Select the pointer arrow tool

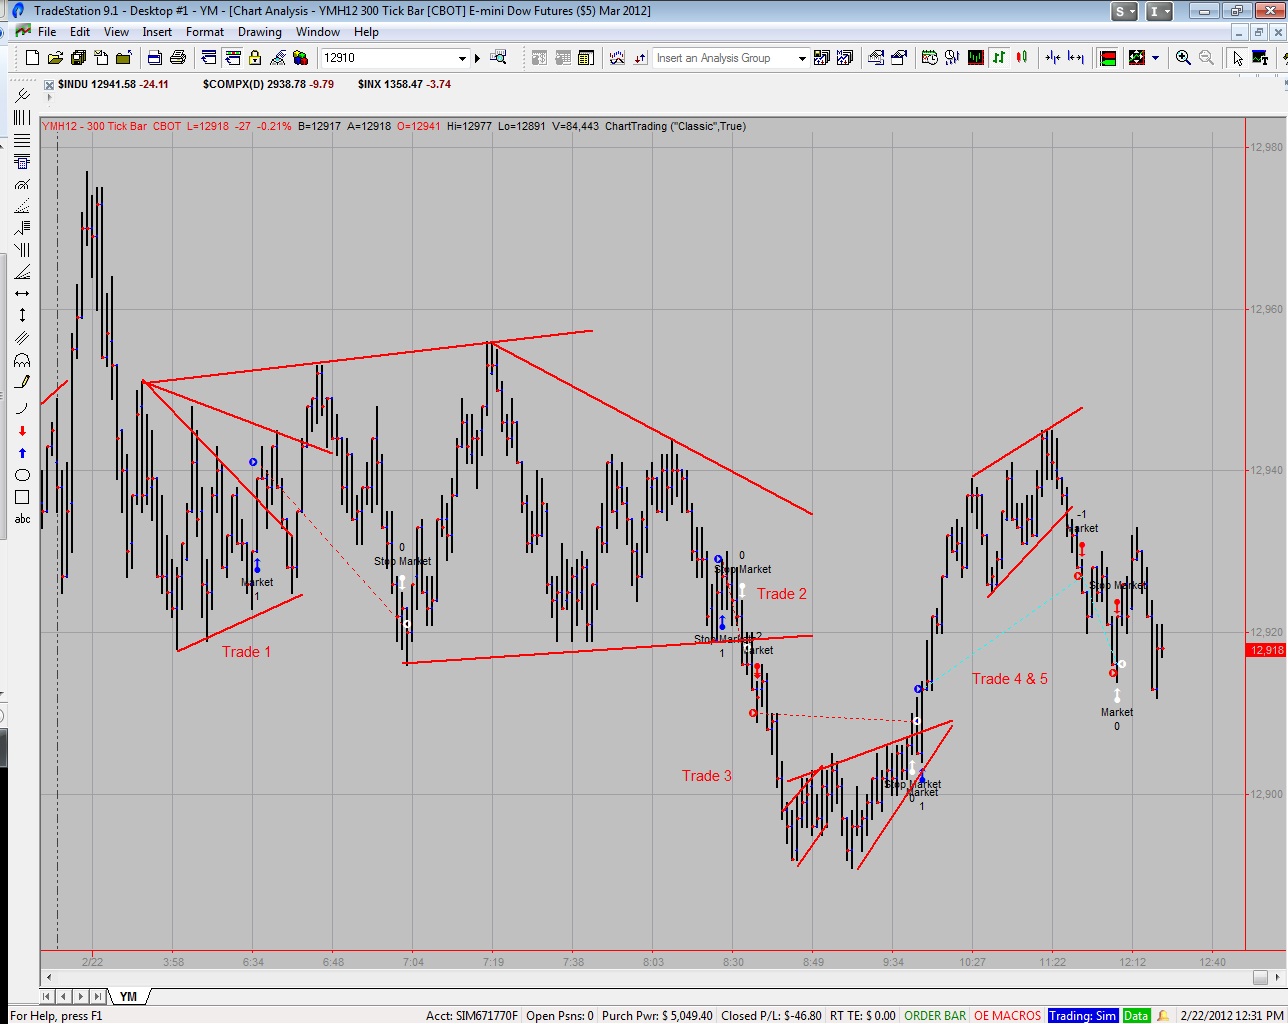coord(1238,58)
